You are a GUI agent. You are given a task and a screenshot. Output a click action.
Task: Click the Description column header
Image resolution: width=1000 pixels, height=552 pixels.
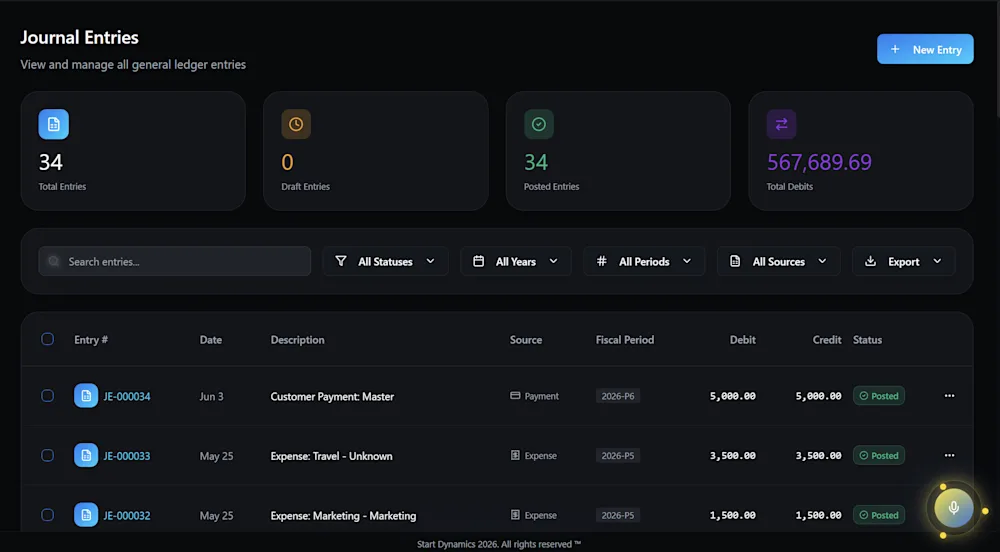click(298, 340)
